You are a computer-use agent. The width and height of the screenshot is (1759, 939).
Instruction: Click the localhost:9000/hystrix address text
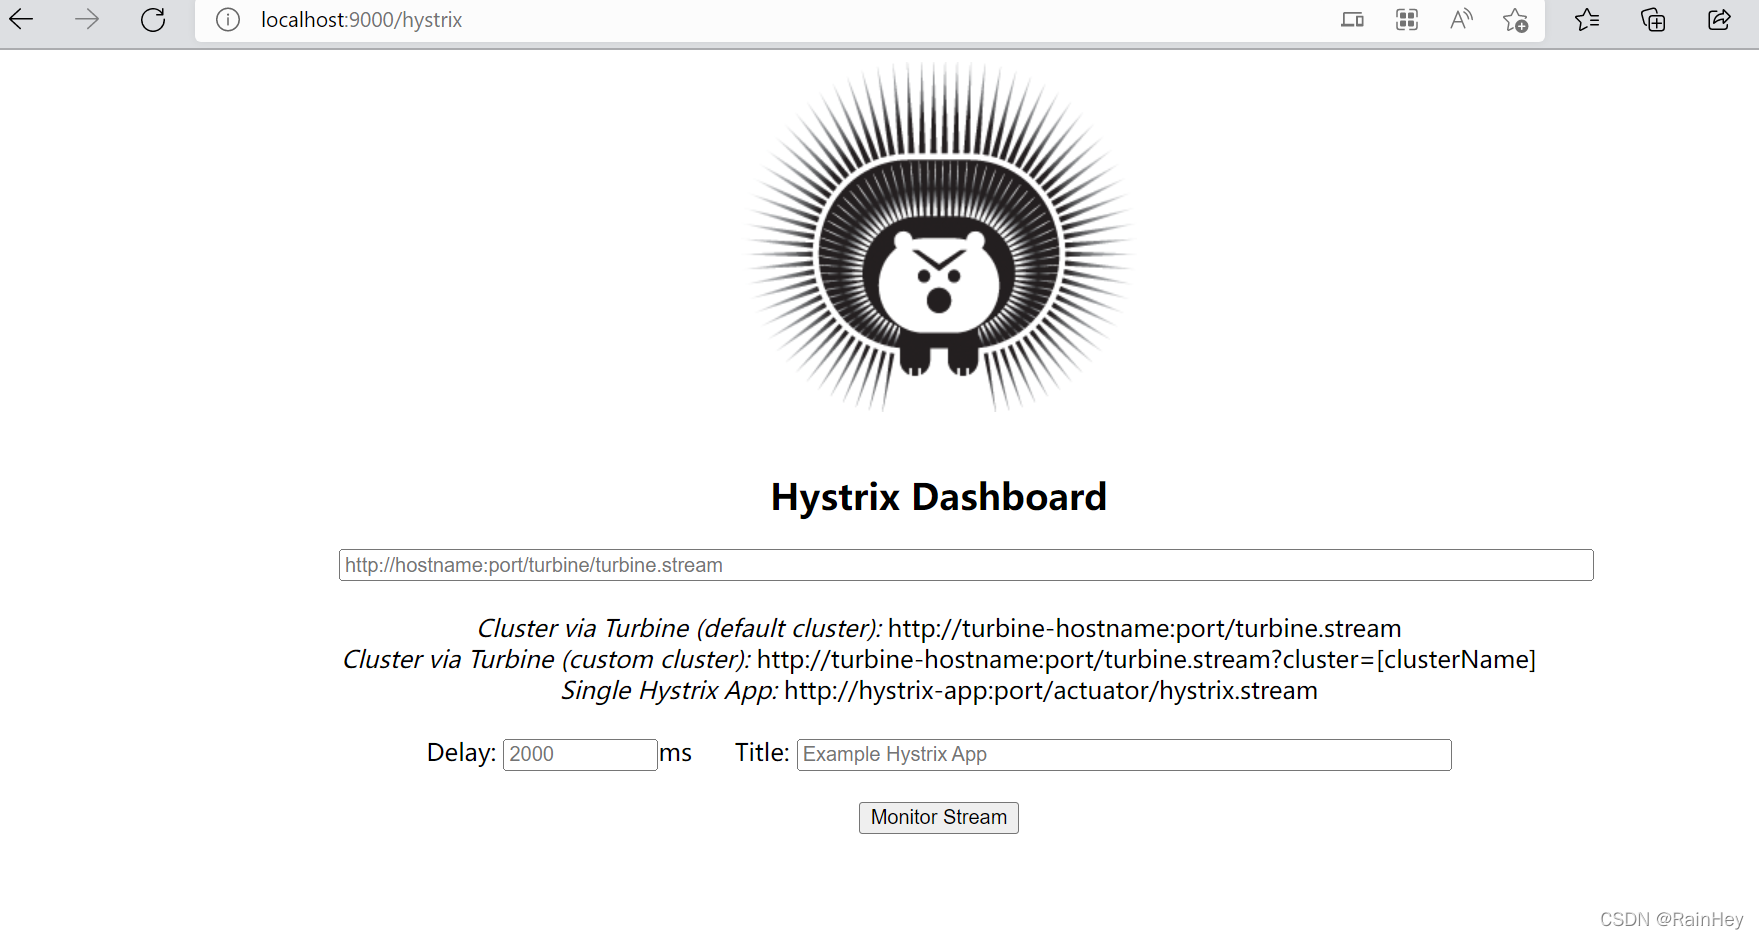(361, 20)
